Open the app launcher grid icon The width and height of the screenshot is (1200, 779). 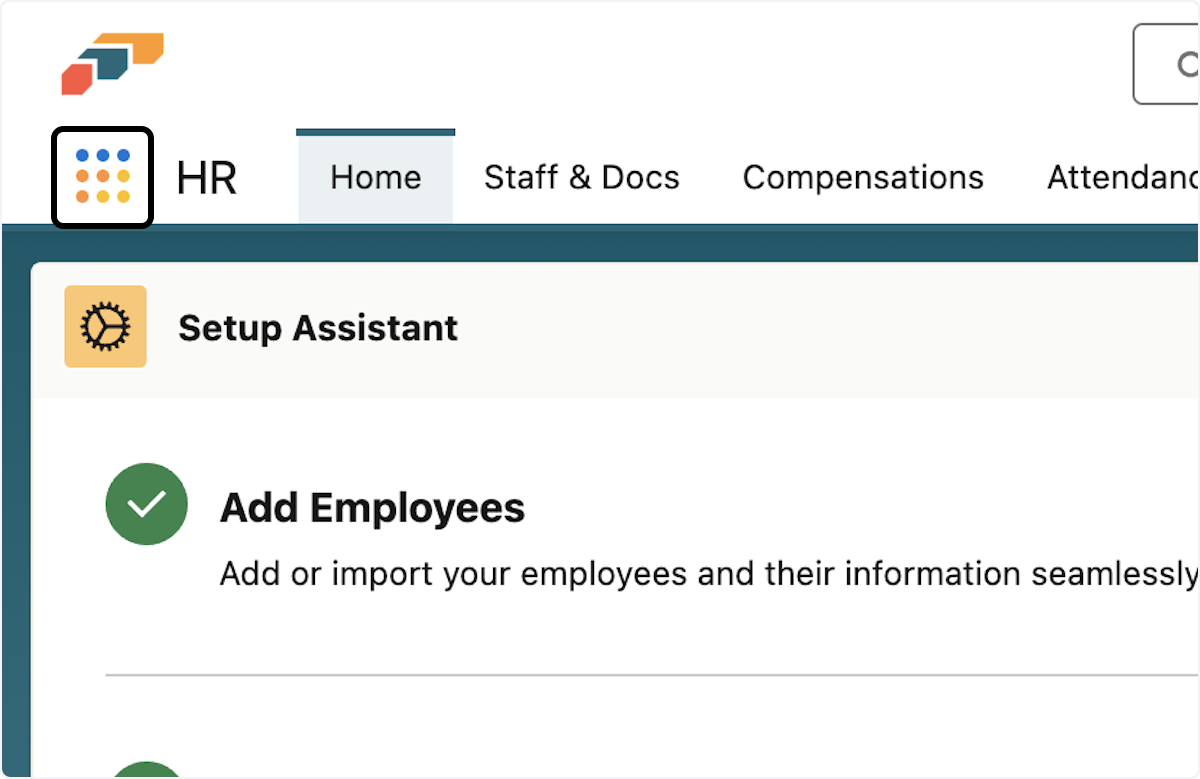click(x=102, y=177)
